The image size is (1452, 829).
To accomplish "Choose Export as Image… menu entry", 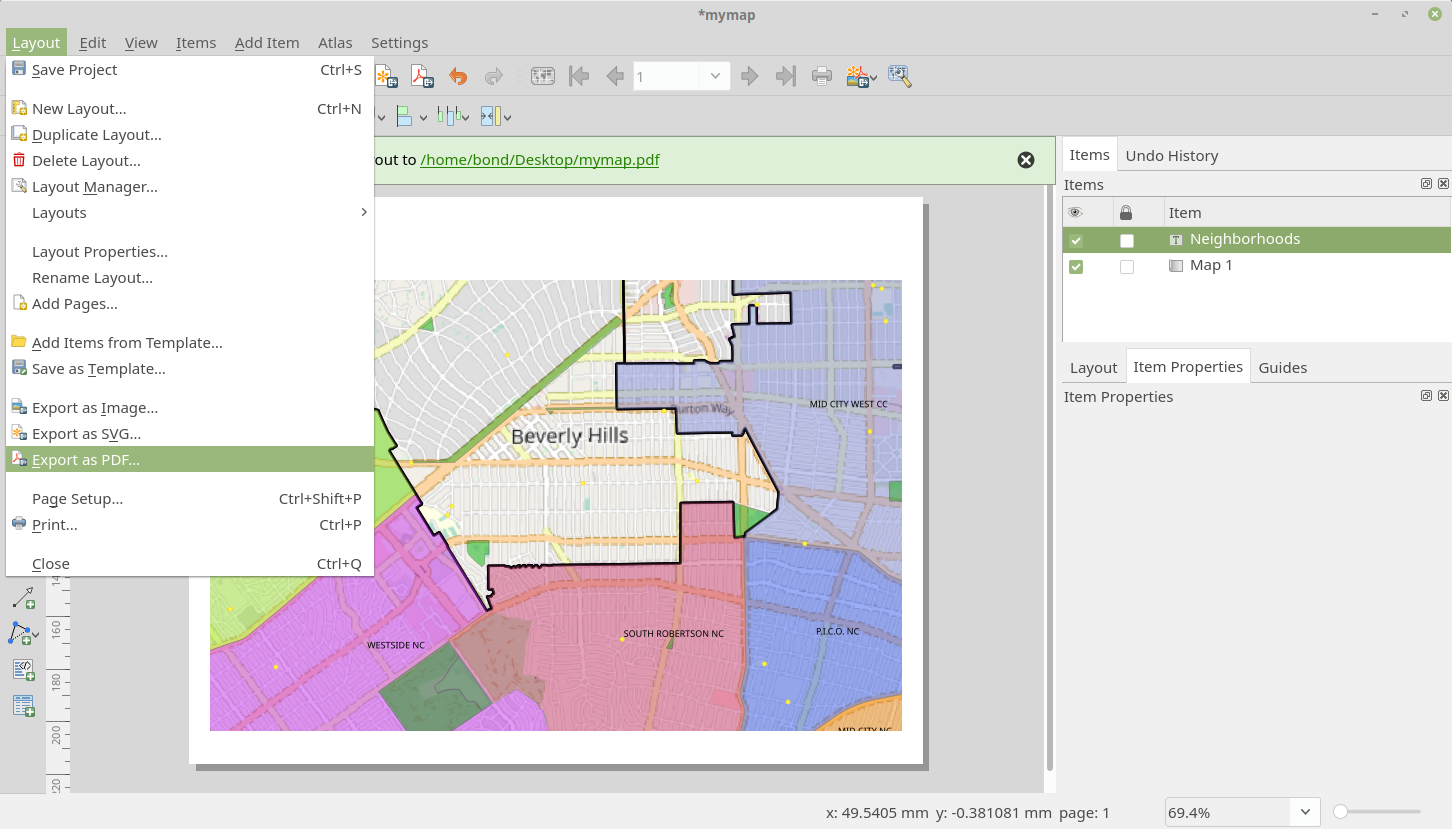I will [x=190, y=408].
